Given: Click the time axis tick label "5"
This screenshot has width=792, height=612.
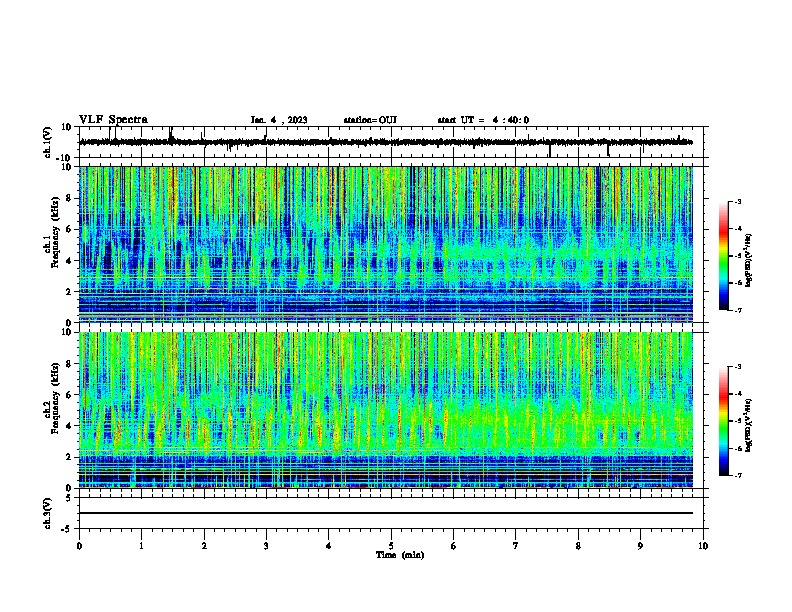Looking at the screenshot, I should pyautogui.click(x=391, y=546).
